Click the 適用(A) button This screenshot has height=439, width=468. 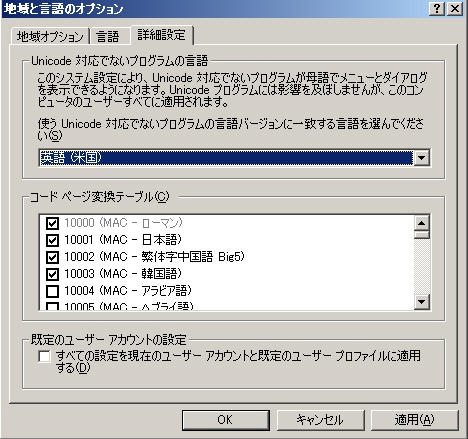tap(414, 420)
